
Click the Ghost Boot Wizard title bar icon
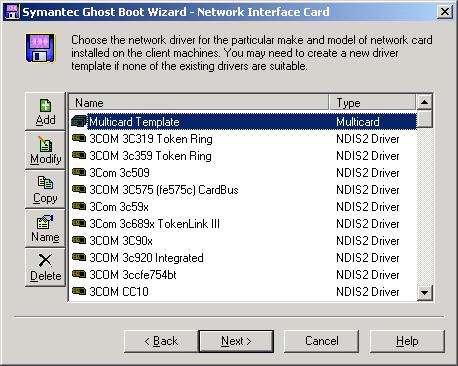pyautogui.click(x=13, y=12)
